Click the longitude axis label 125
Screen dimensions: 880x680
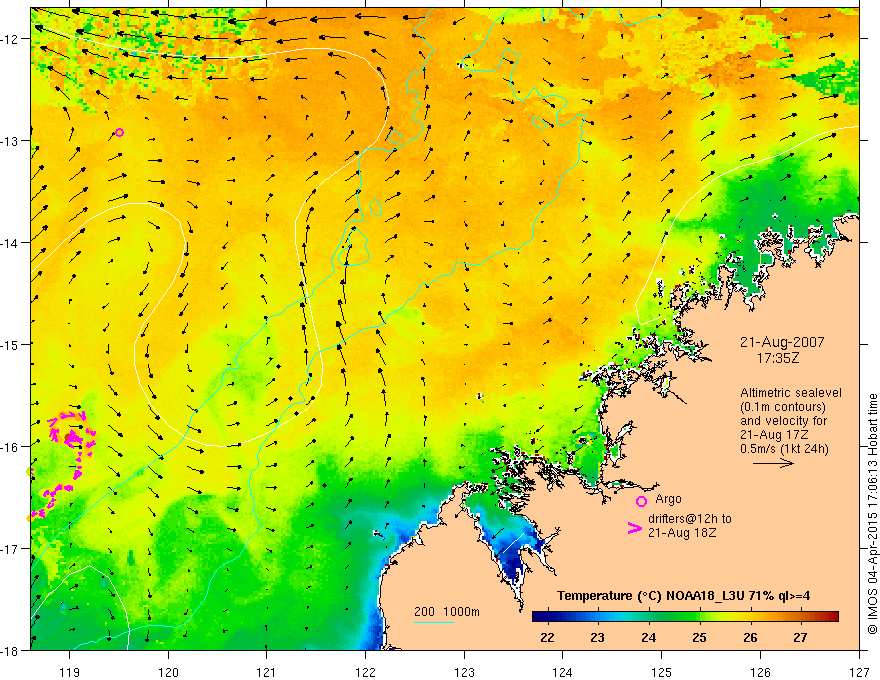662,672
